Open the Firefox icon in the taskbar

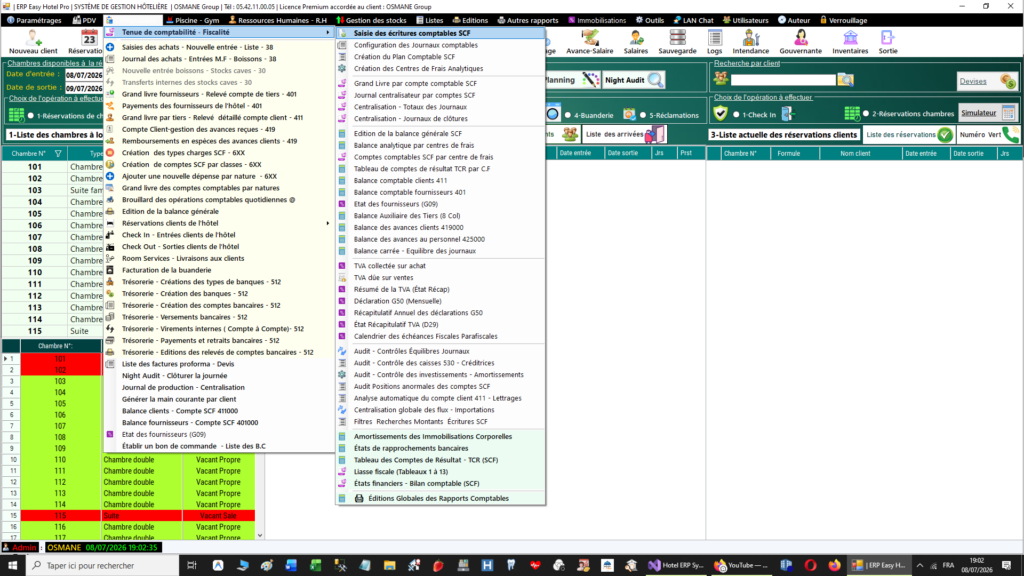pos(835,566)
